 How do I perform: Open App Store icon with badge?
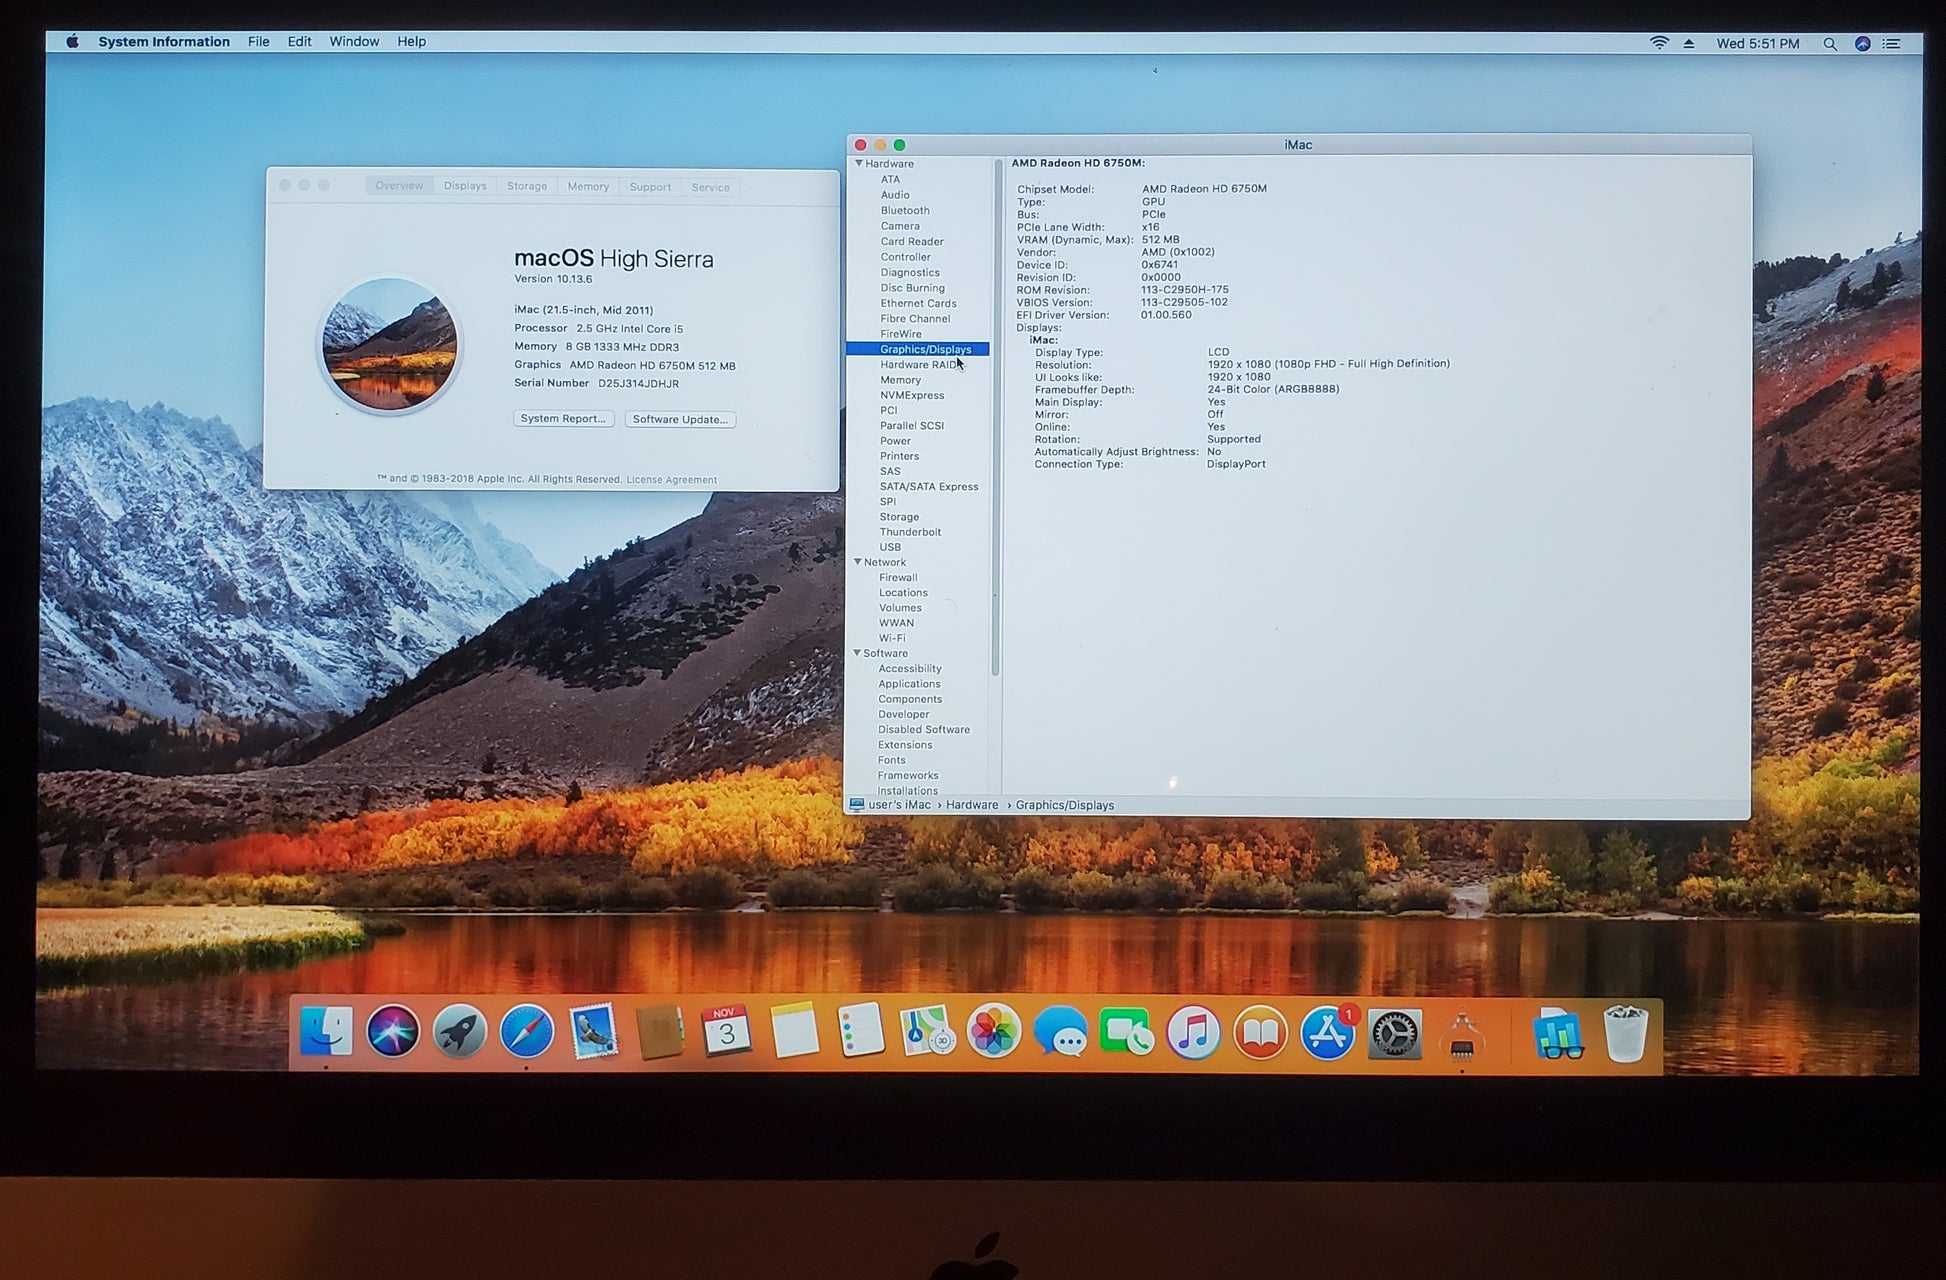click(x=1328, y=1031)
